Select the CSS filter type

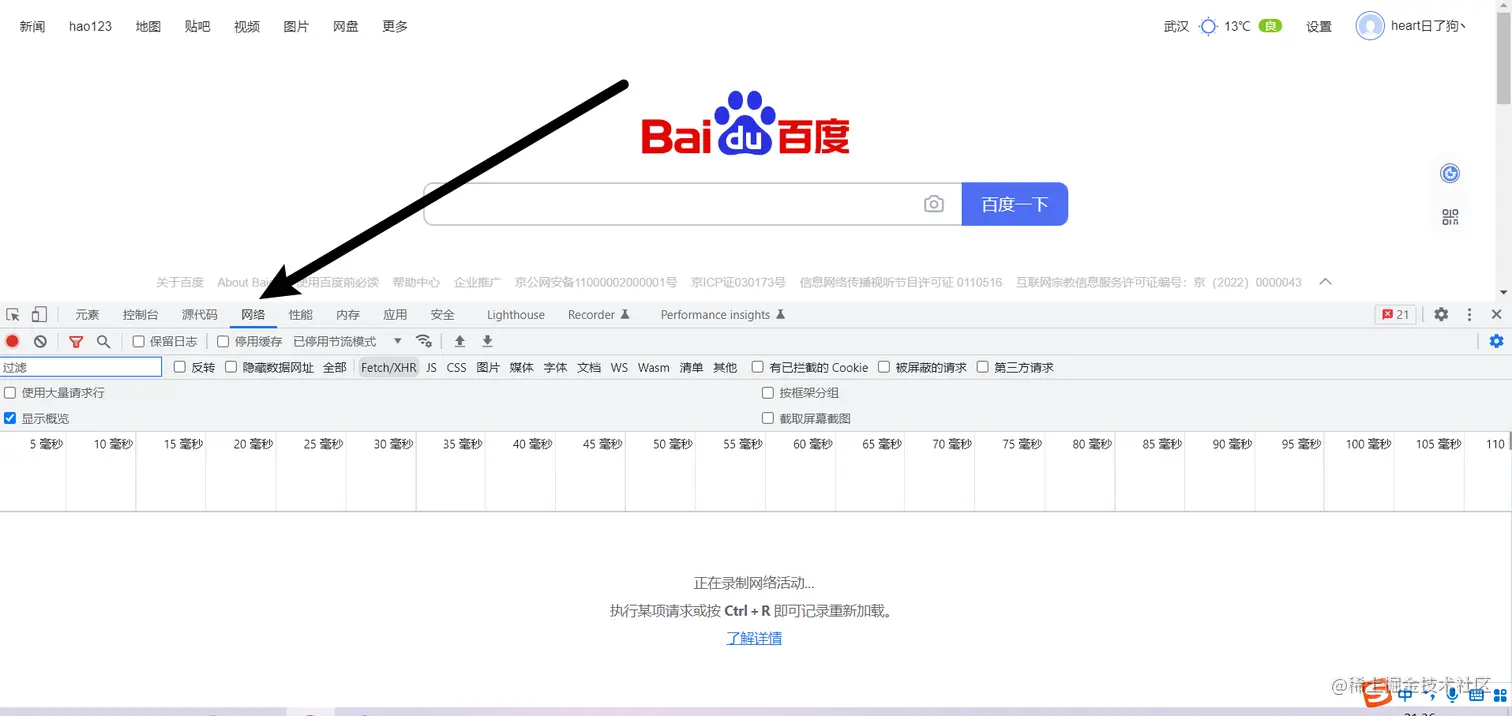tap(456, 367)
